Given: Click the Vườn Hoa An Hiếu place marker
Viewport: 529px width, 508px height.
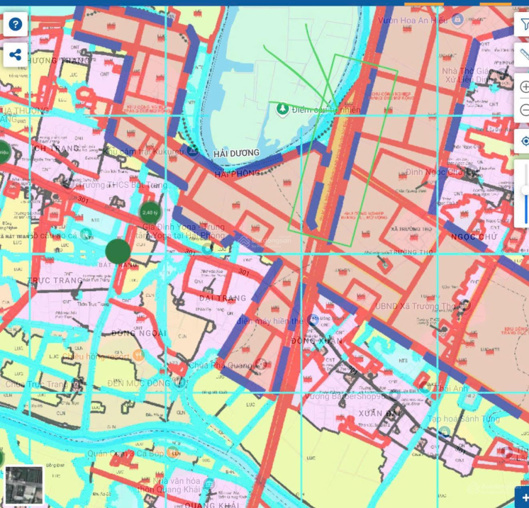Looking at the screenshot, I should pos(457,19).
